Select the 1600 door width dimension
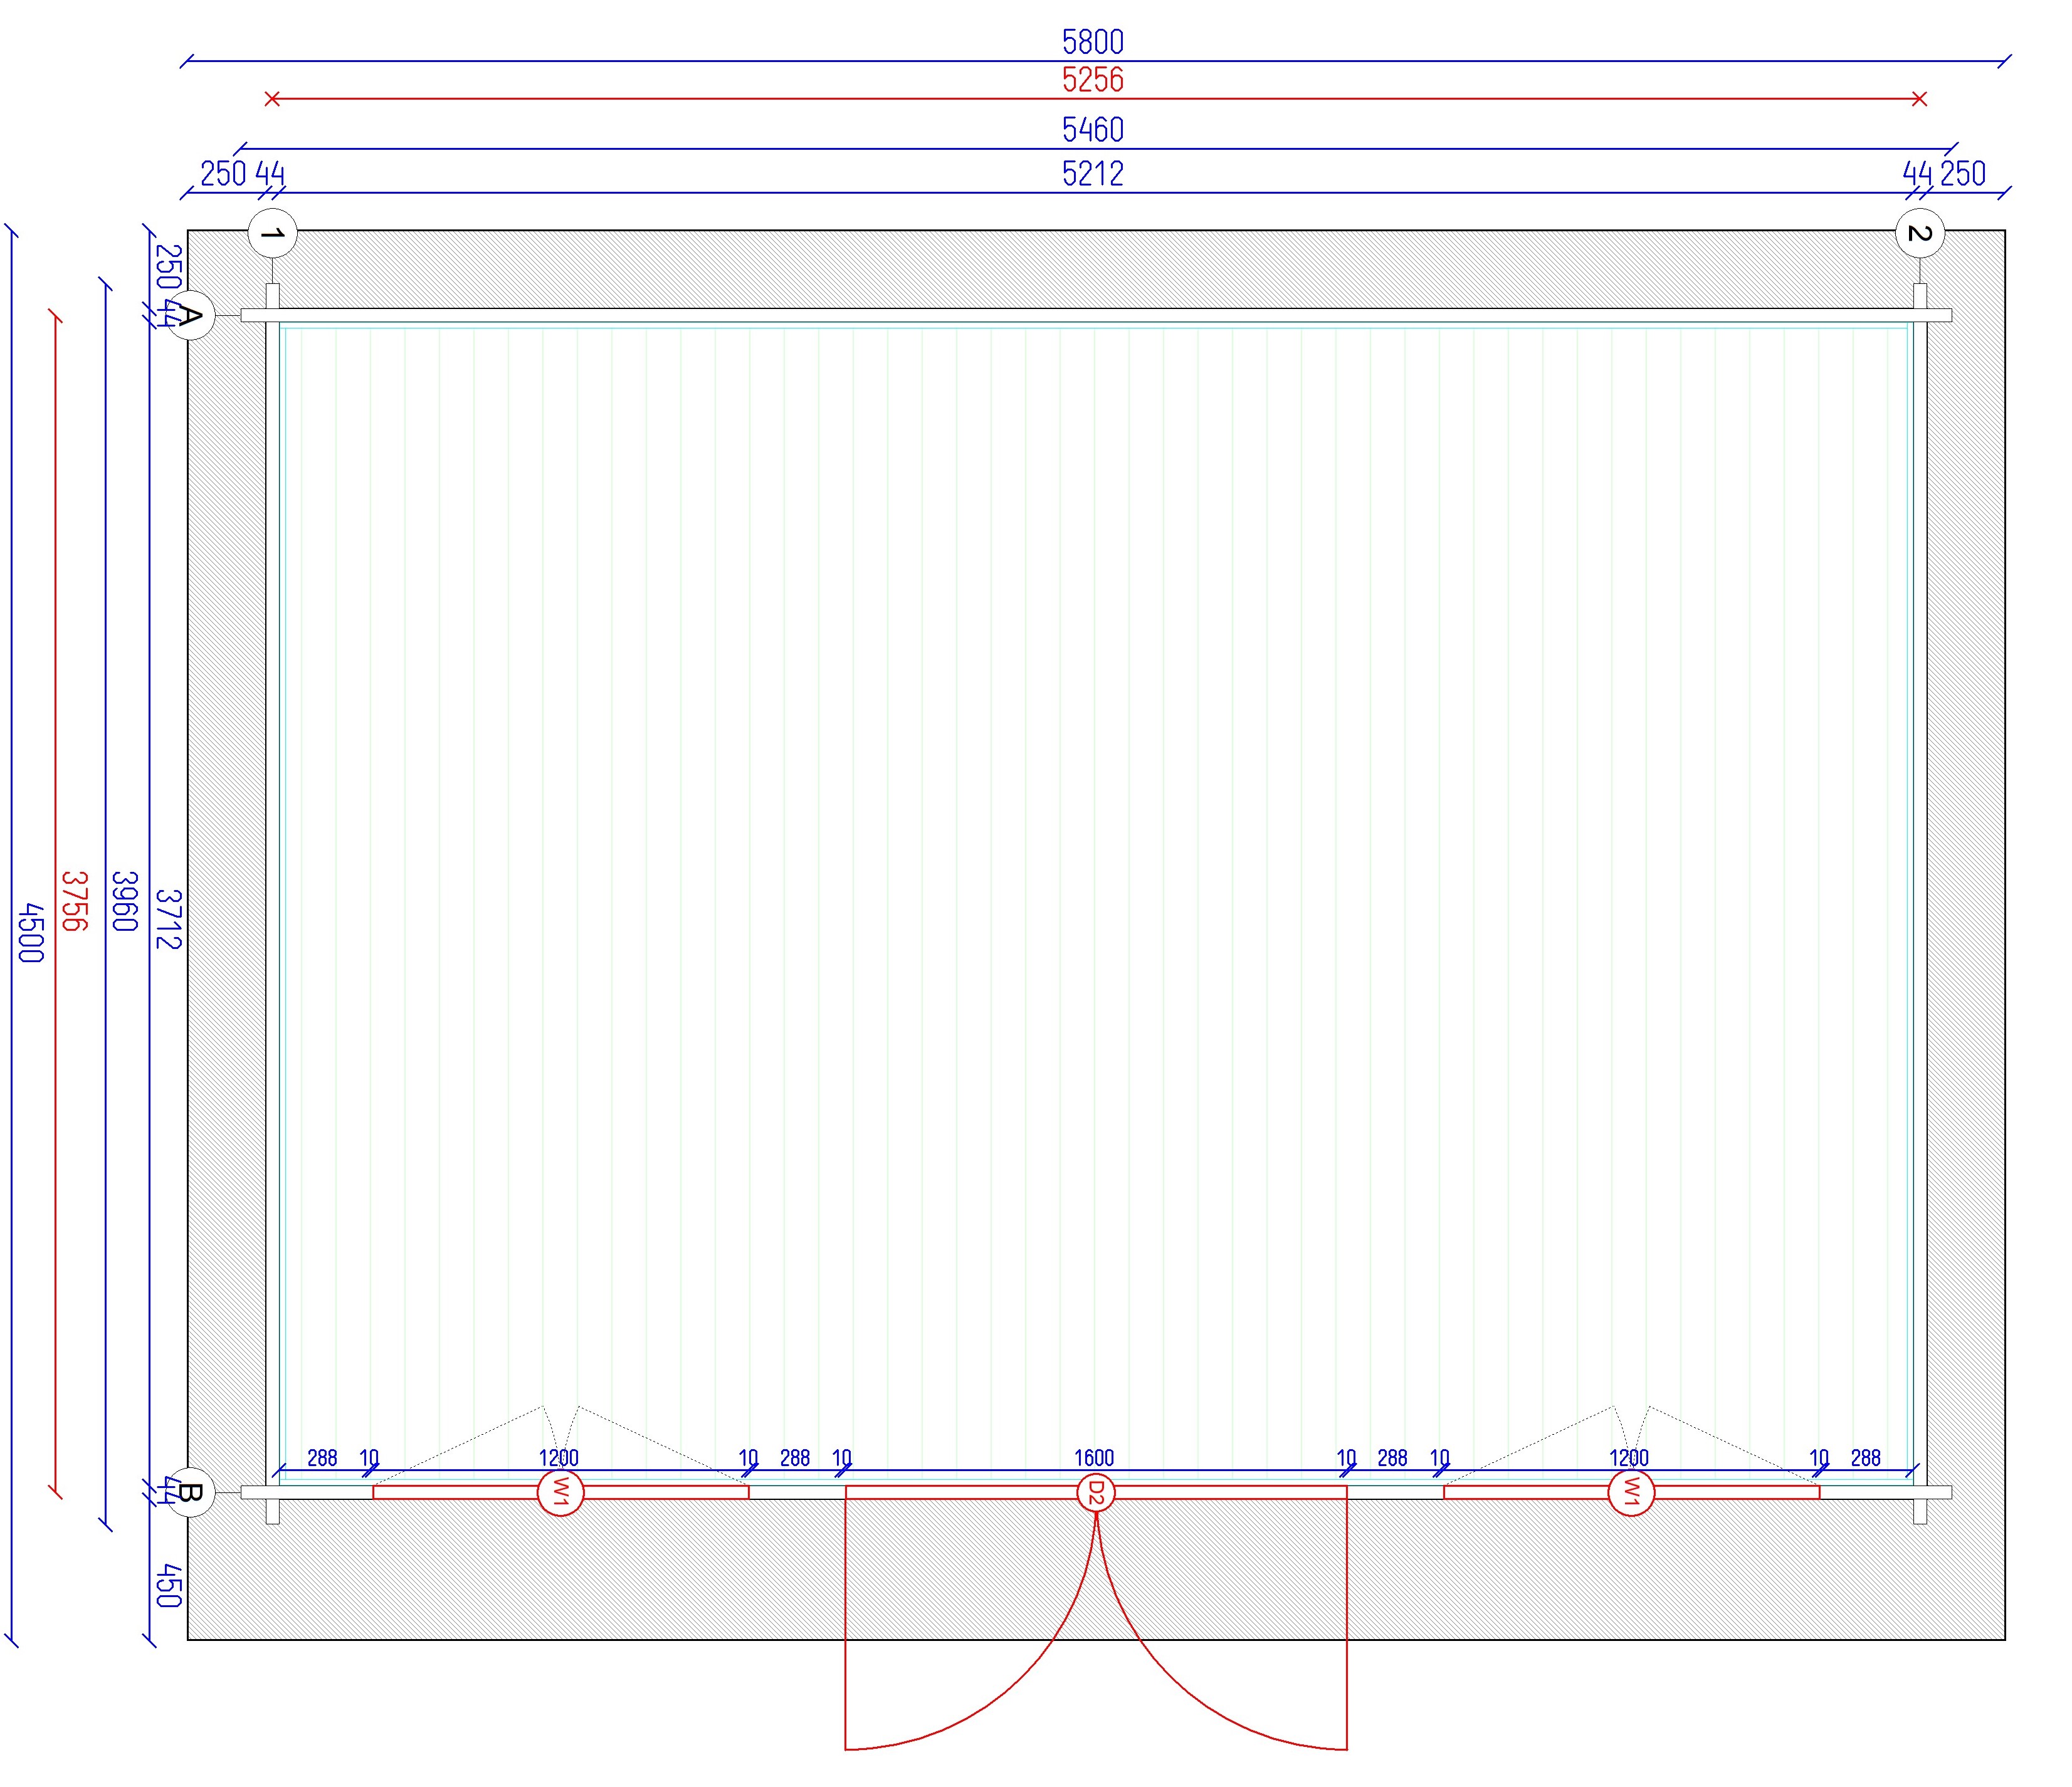Image resolution: width=2072 pixels, height=1787 pixels. click(1094, 1458)
